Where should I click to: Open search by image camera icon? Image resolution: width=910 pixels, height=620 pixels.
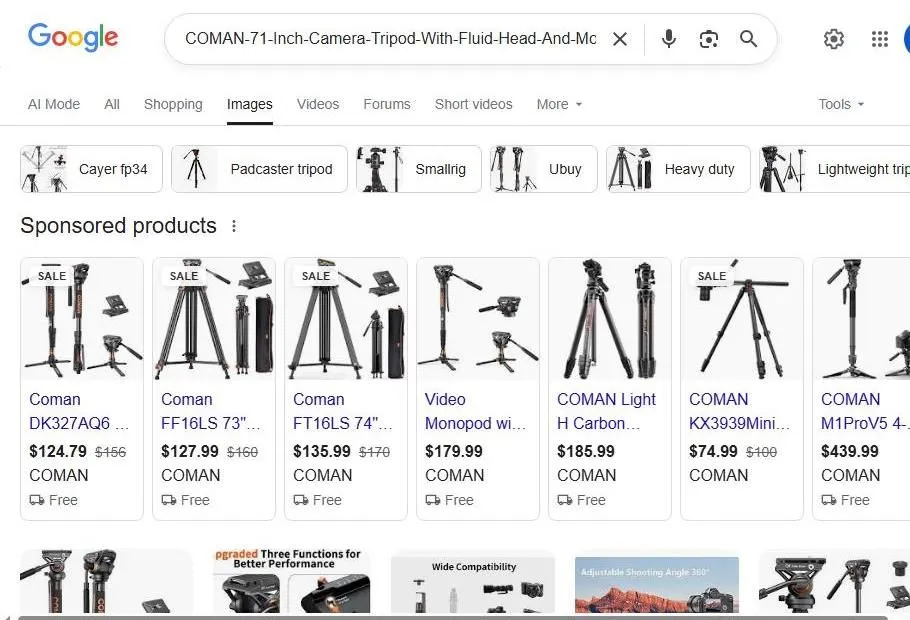[709, 39]
